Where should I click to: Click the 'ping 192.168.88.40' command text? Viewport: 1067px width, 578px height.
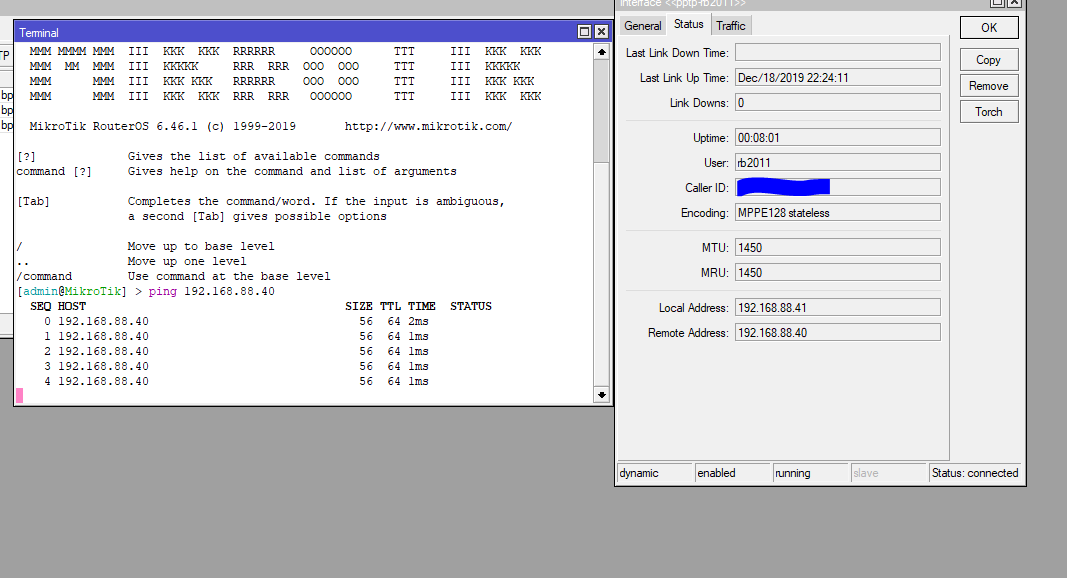click(x=212, y=291)
